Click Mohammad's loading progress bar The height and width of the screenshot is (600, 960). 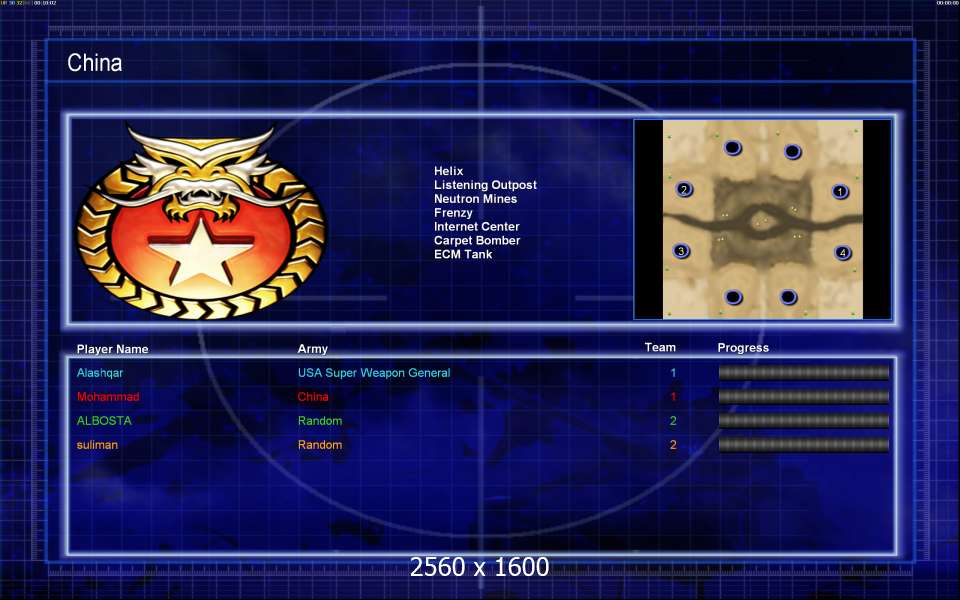tap(804, 397)
